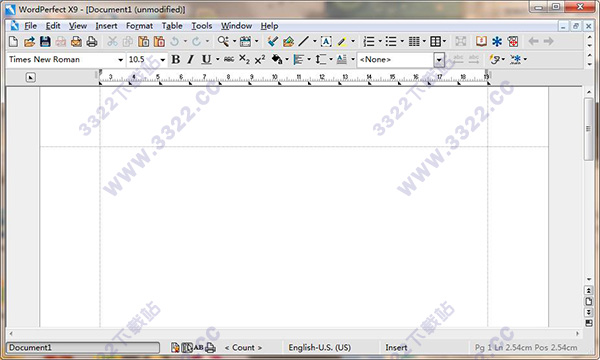Expand the numbering list dropdown arrow

tap(380, 41)
